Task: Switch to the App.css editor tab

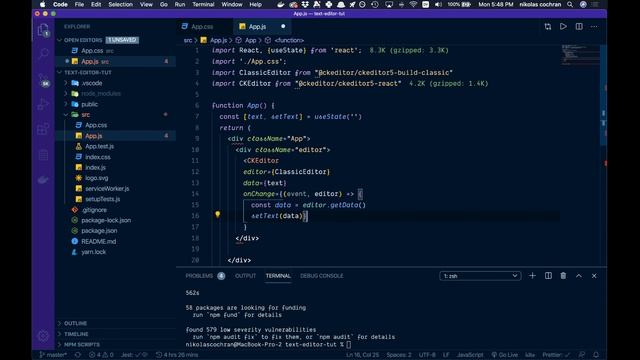Action: pos(202,27)
